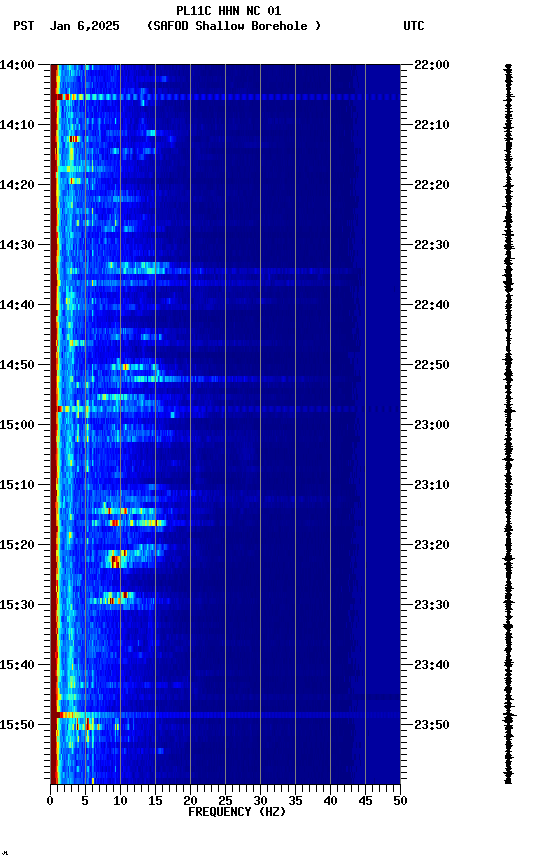Click the seismogram waveform trace on the right
This screenshot has width=552, height=864.
[508, 424]
